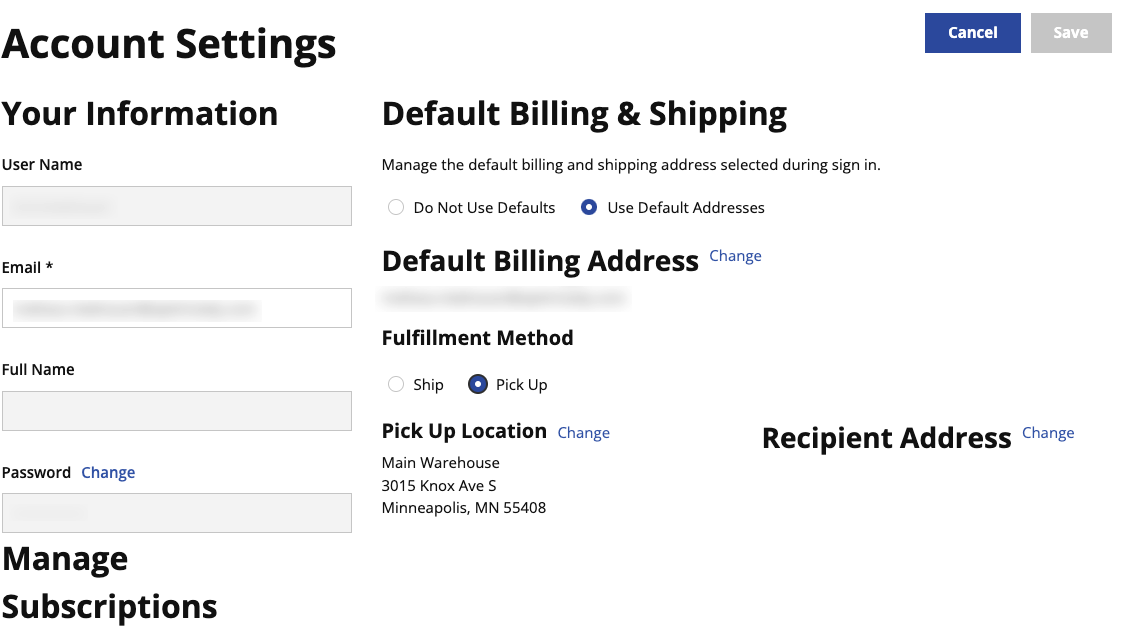The height and width of the screenshot is (636, 1132).
Task: Click the Main Warehouse address text
Action: tap(440, 462)
